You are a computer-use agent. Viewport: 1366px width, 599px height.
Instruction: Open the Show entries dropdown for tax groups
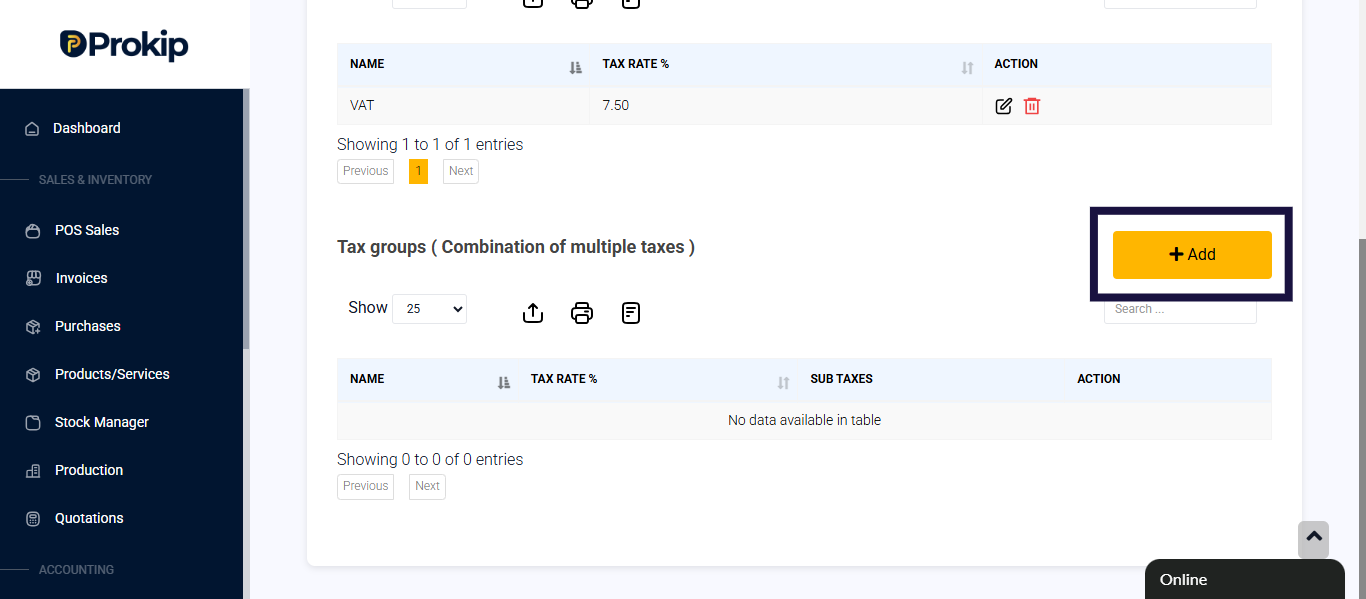click(x=429, y=309)
